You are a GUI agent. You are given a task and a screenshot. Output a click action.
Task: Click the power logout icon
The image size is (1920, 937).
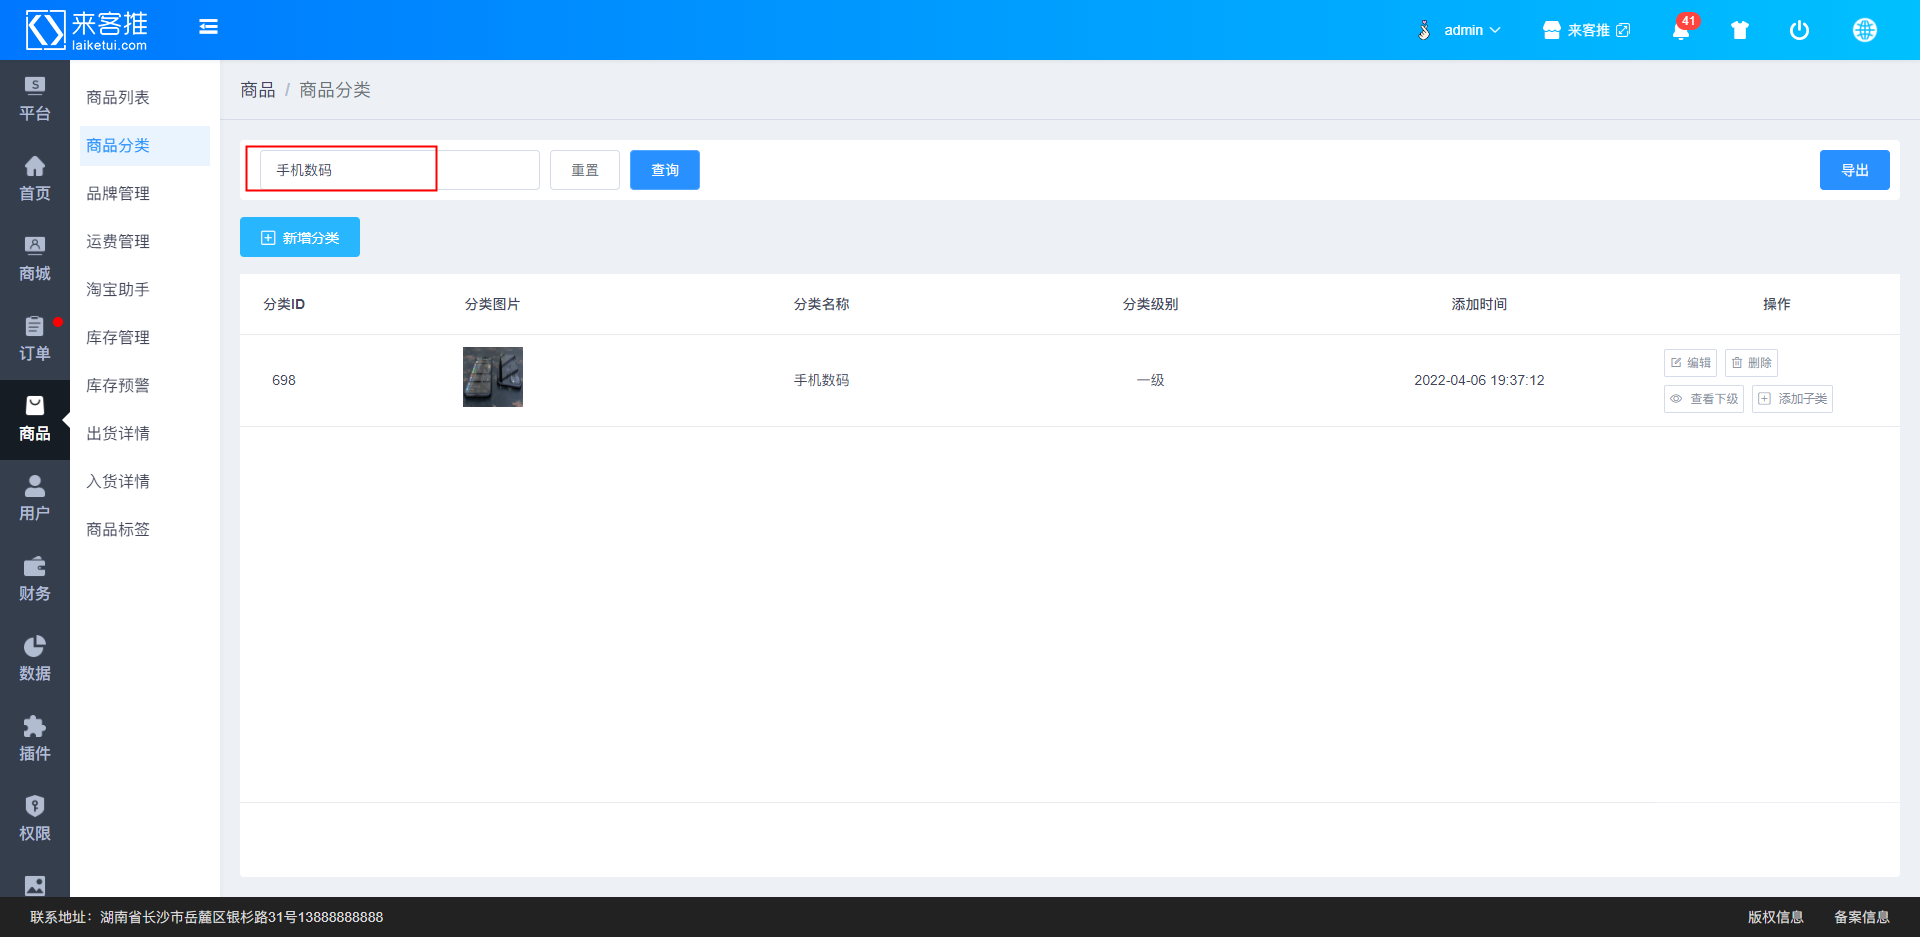[x=1799, y=30]
